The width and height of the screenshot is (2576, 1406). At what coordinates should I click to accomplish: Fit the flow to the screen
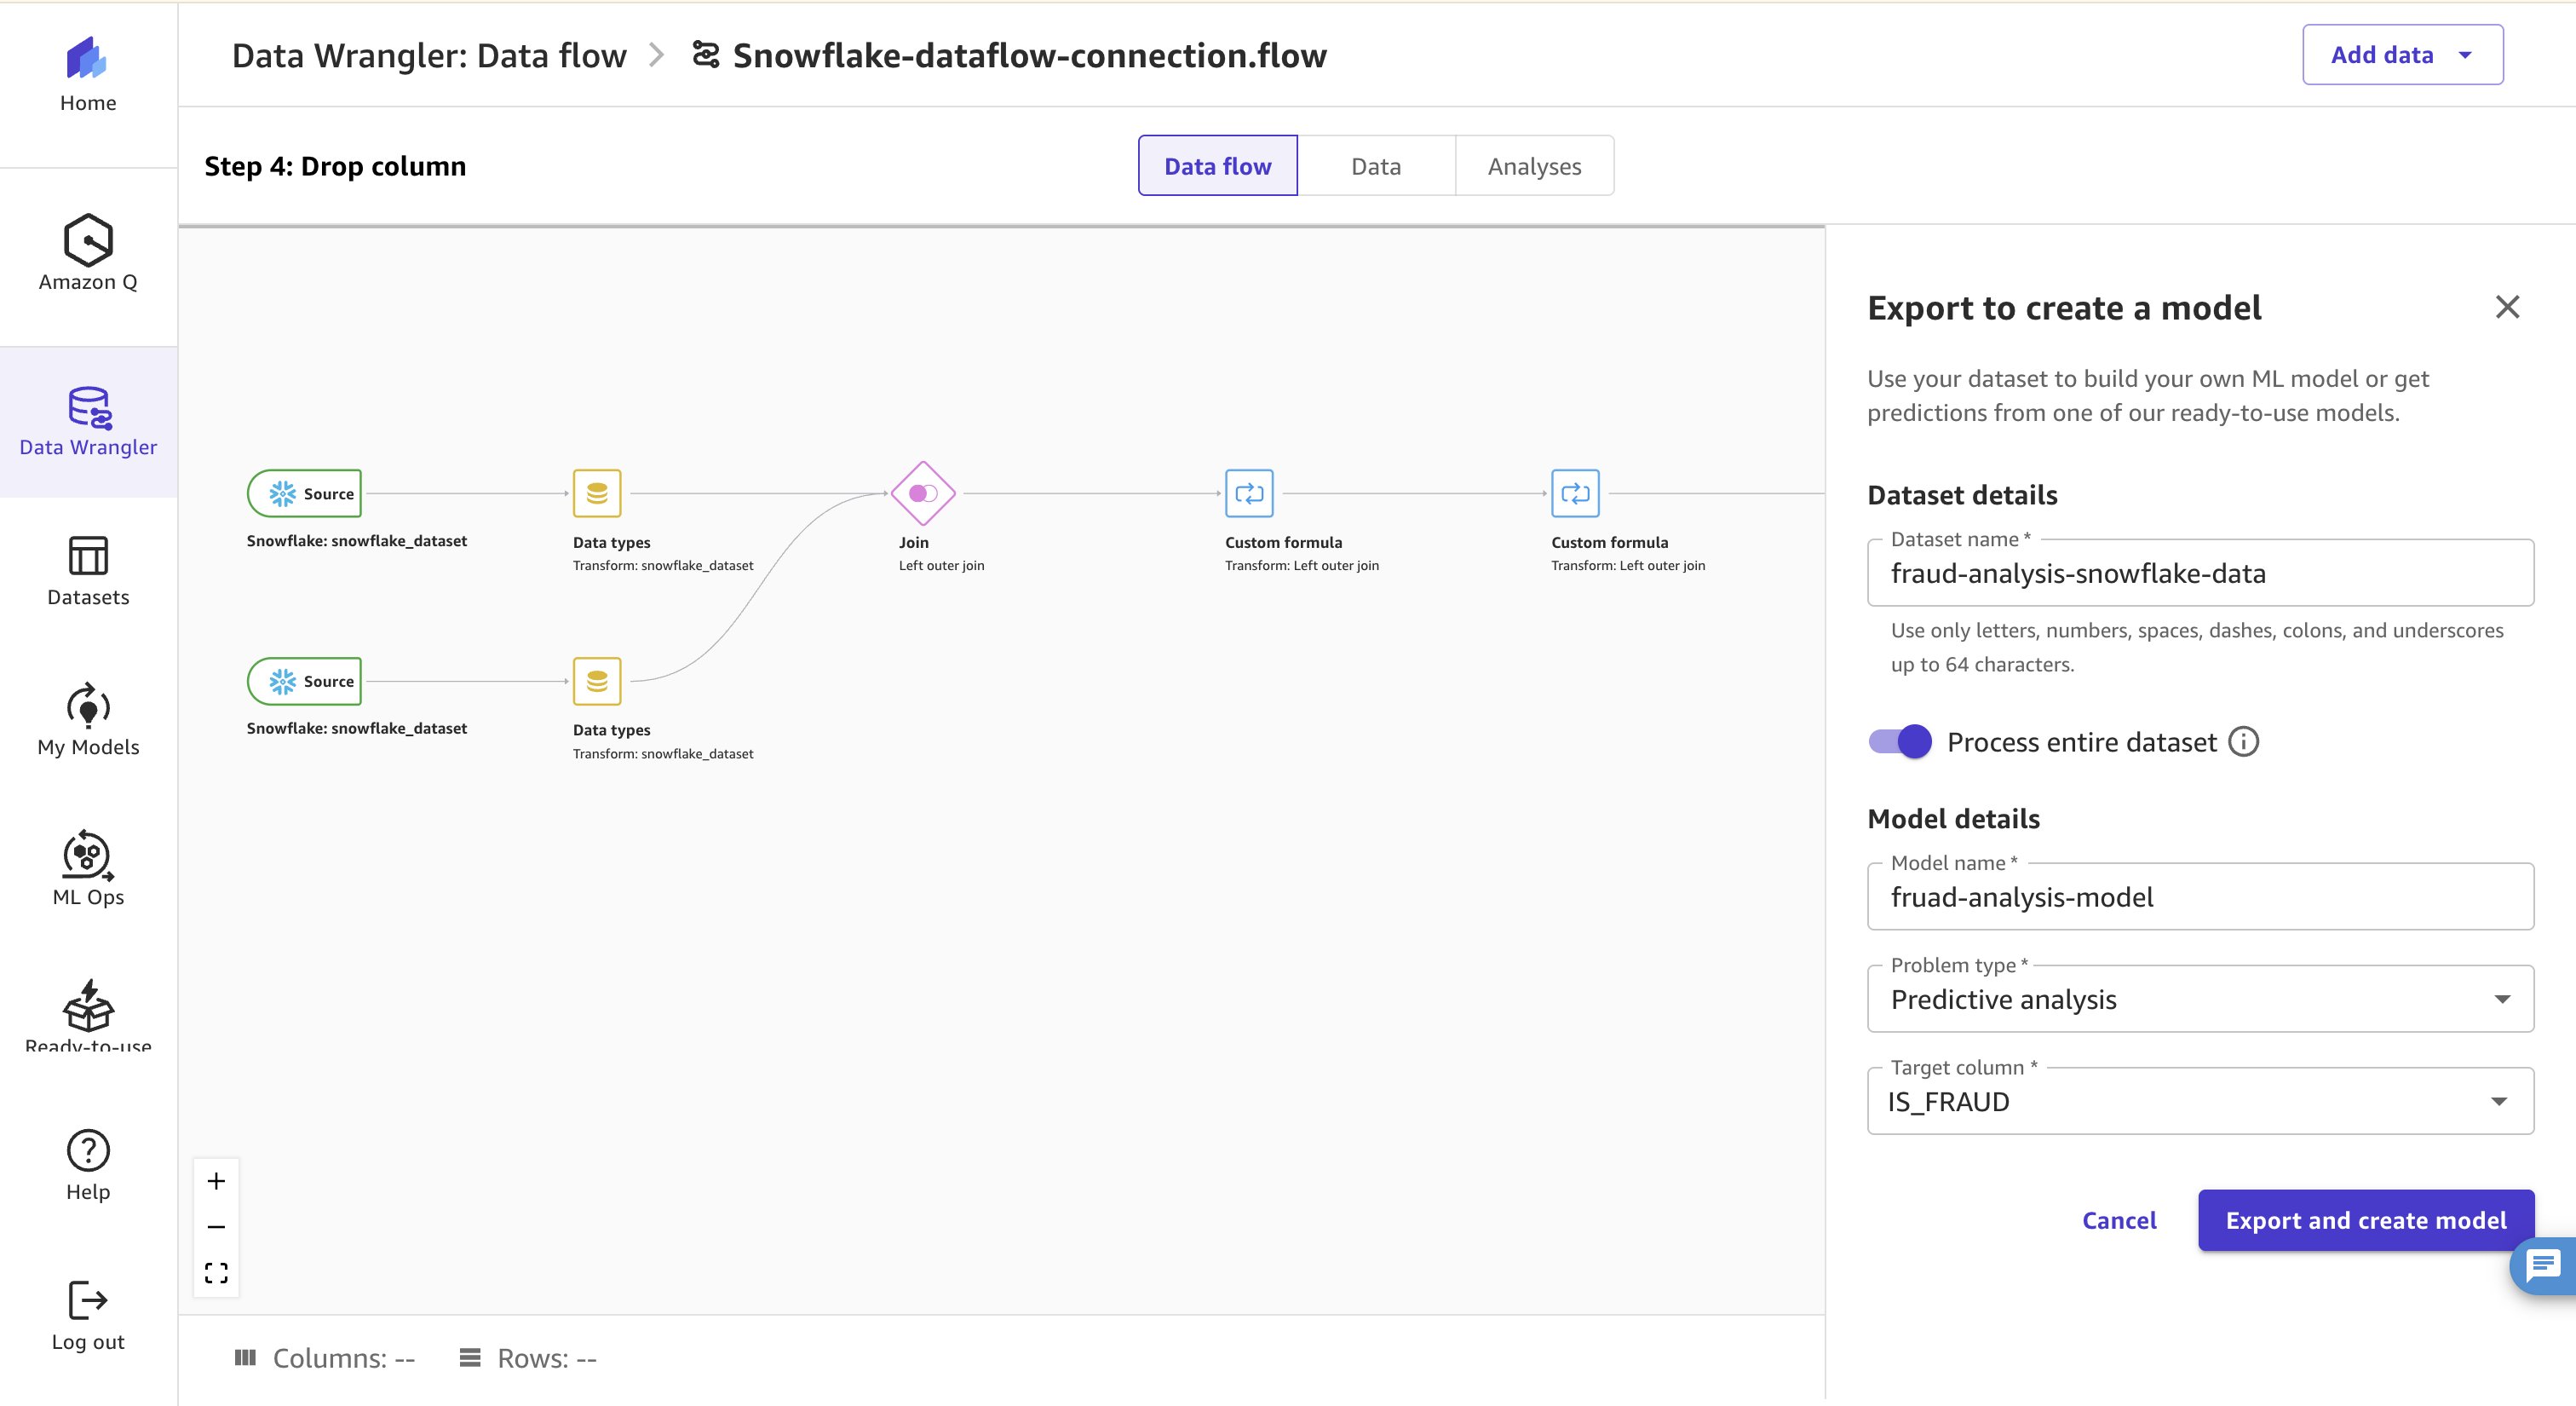[x=216, y=1273]
